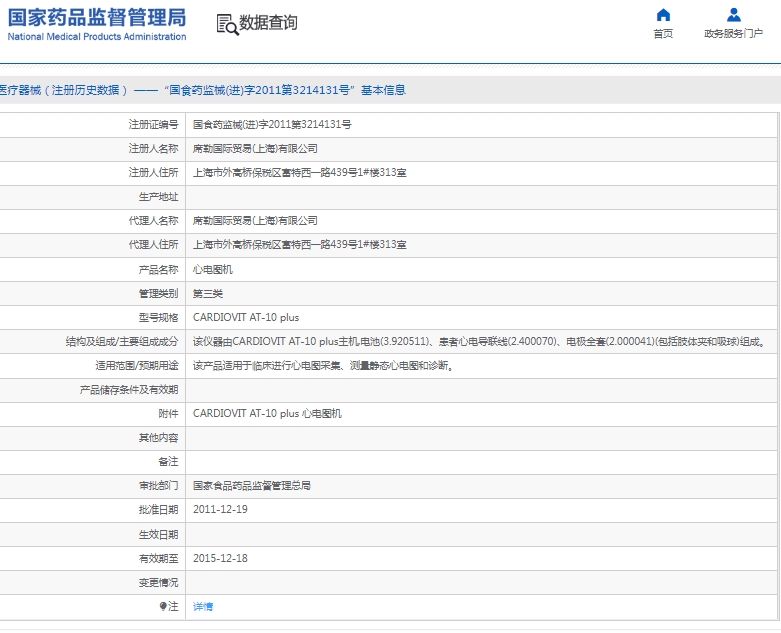Select the 型号规格 label
Image resolution: width=781 pixels, height=633 pixels.
click(158, 317)
